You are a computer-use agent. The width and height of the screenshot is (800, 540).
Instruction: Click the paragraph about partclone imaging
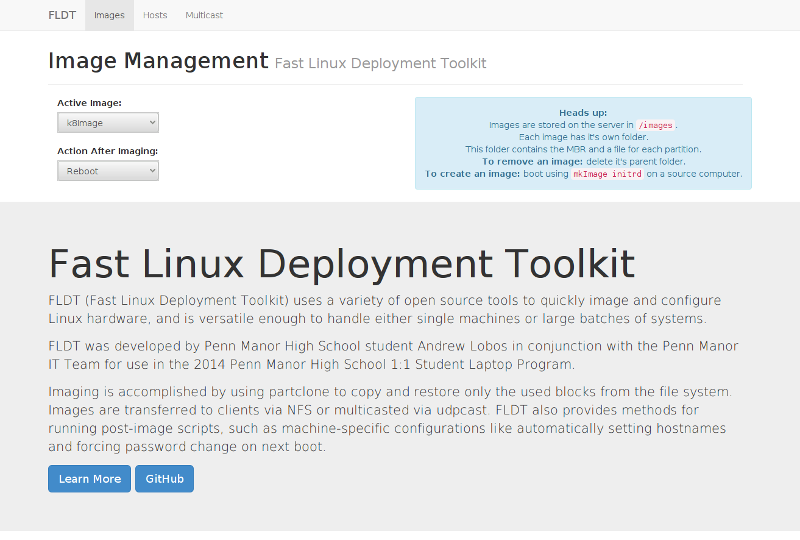(x=390, y=419)
